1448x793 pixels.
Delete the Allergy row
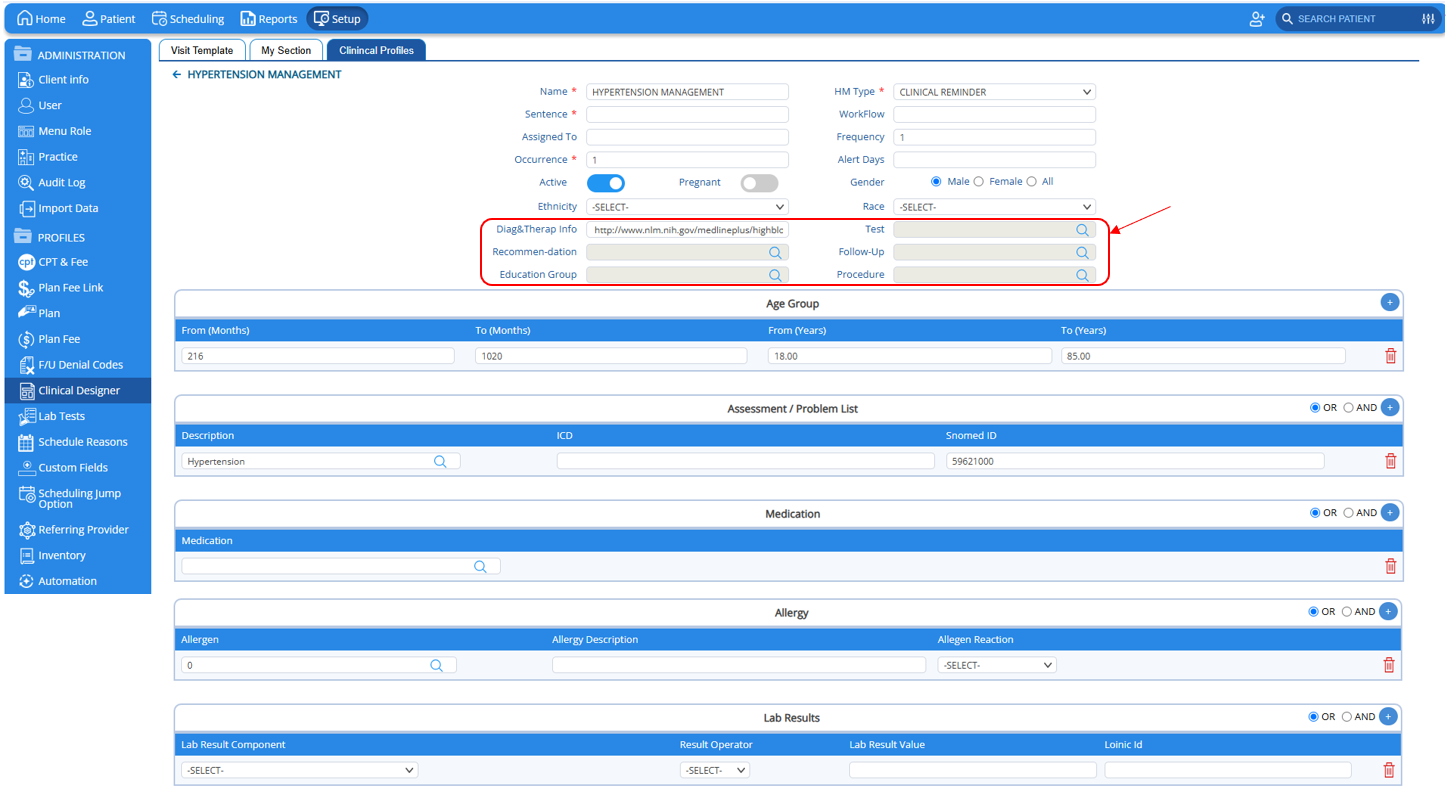[1389, 665]
